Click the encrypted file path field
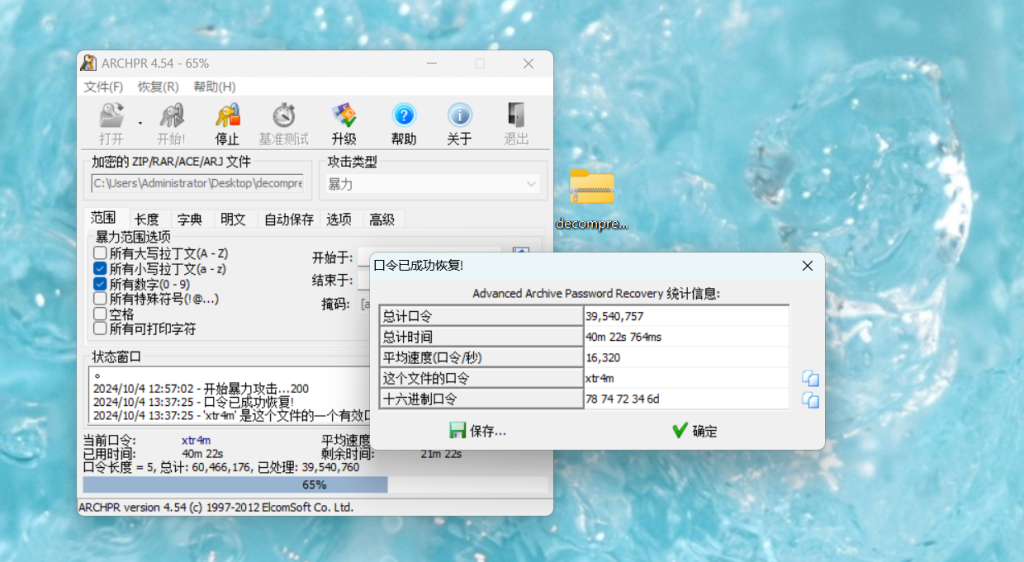The image size is (1024, 562). point(197,183)
